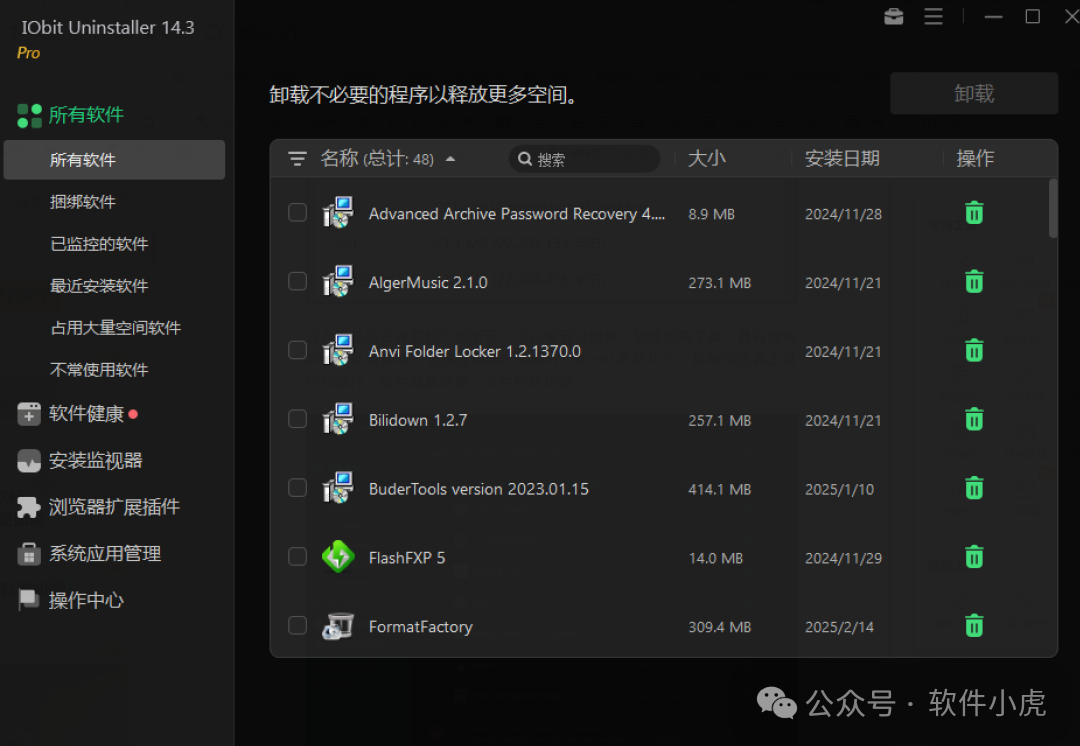Open 已监控的软件 in the sidebar
1080x746 pixels.
pyautogui.click(x=99, y=244)
